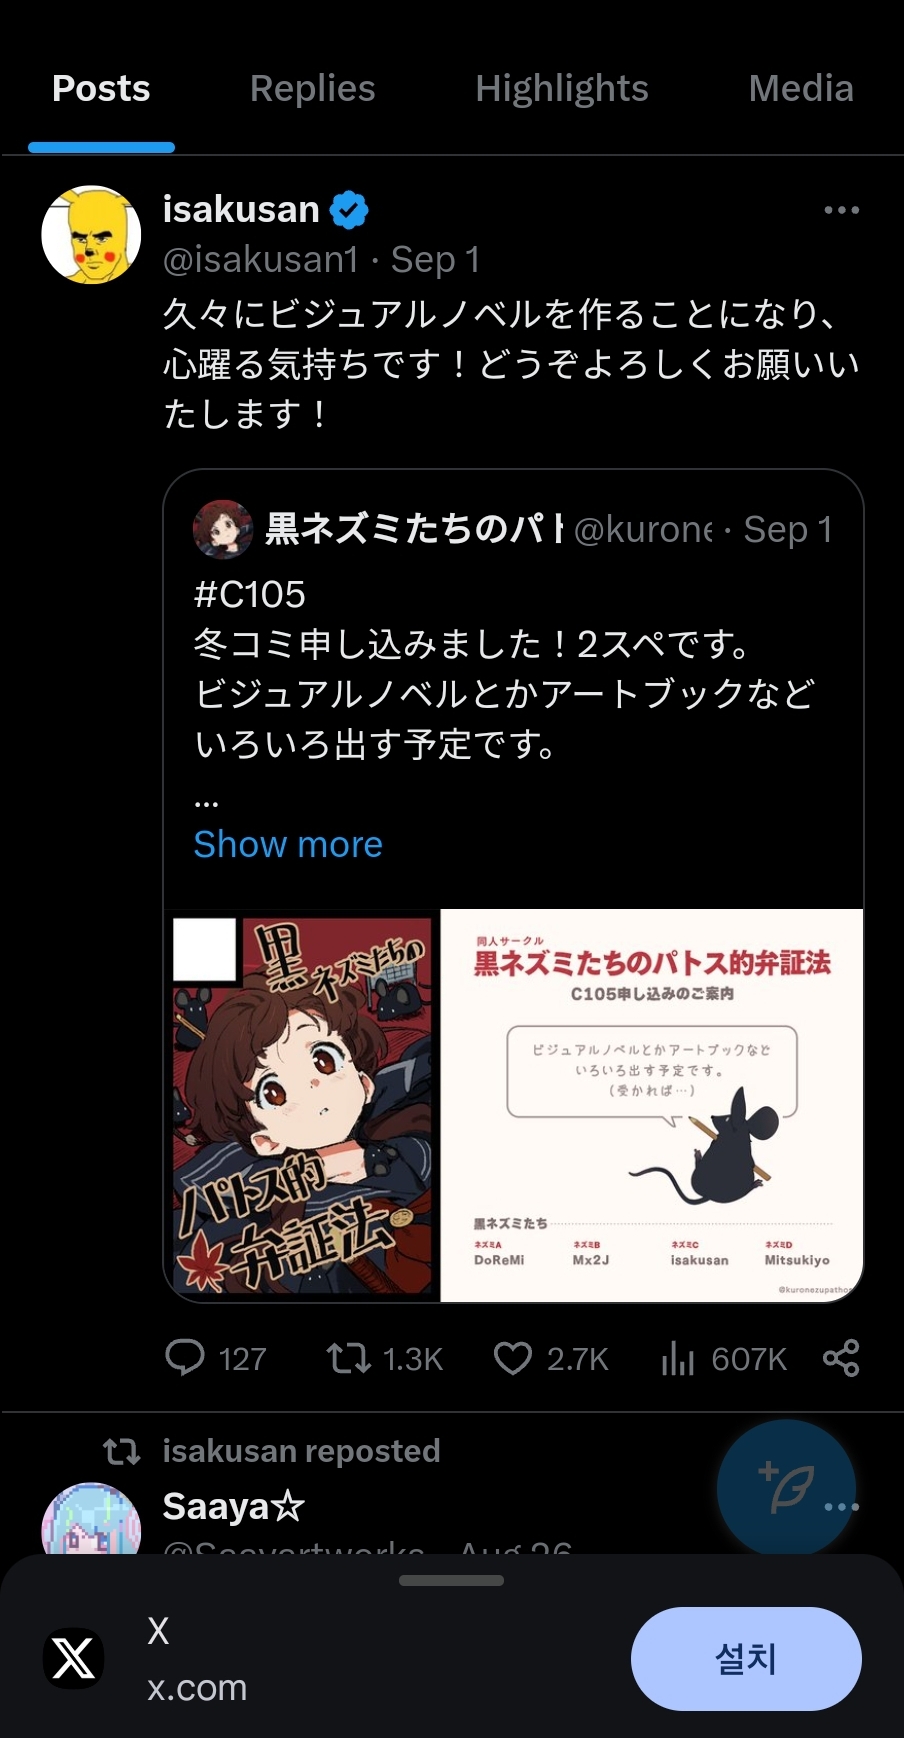Tap the floating compose post button
Screen dimensions: 904x1738
pos(787,1488)
